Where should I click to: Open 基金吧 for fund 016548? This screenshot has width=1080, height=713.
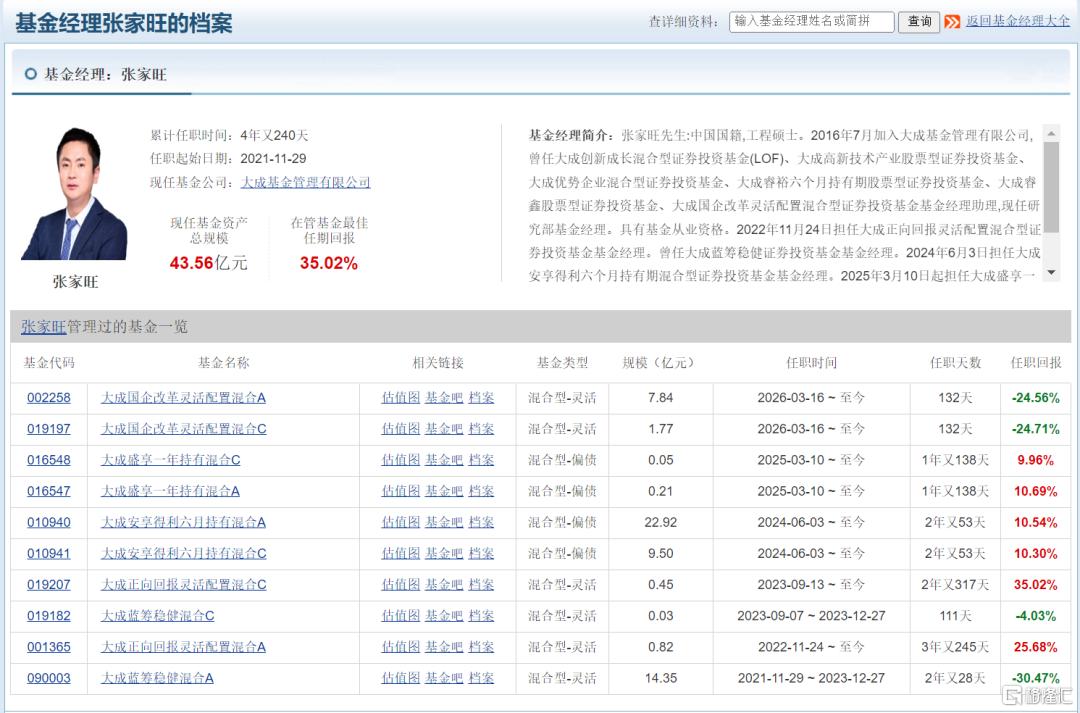(x=444, y=460)
